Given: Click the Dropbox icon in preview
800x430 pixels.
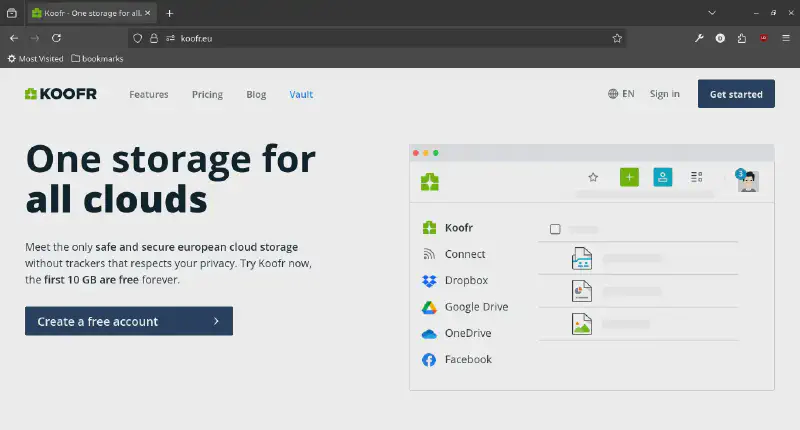Looking at the screenshot, I should click(429, 281).
